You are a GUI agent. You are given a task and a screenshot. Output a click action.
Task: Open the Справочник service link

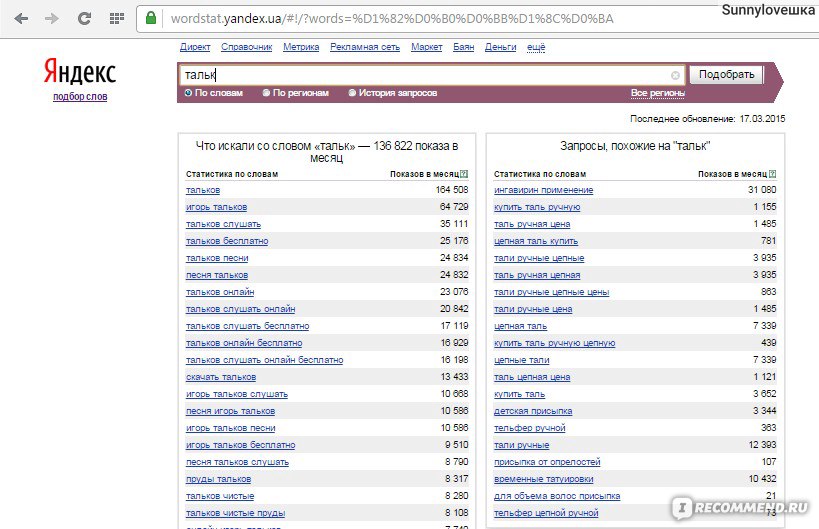pos(247,47)
